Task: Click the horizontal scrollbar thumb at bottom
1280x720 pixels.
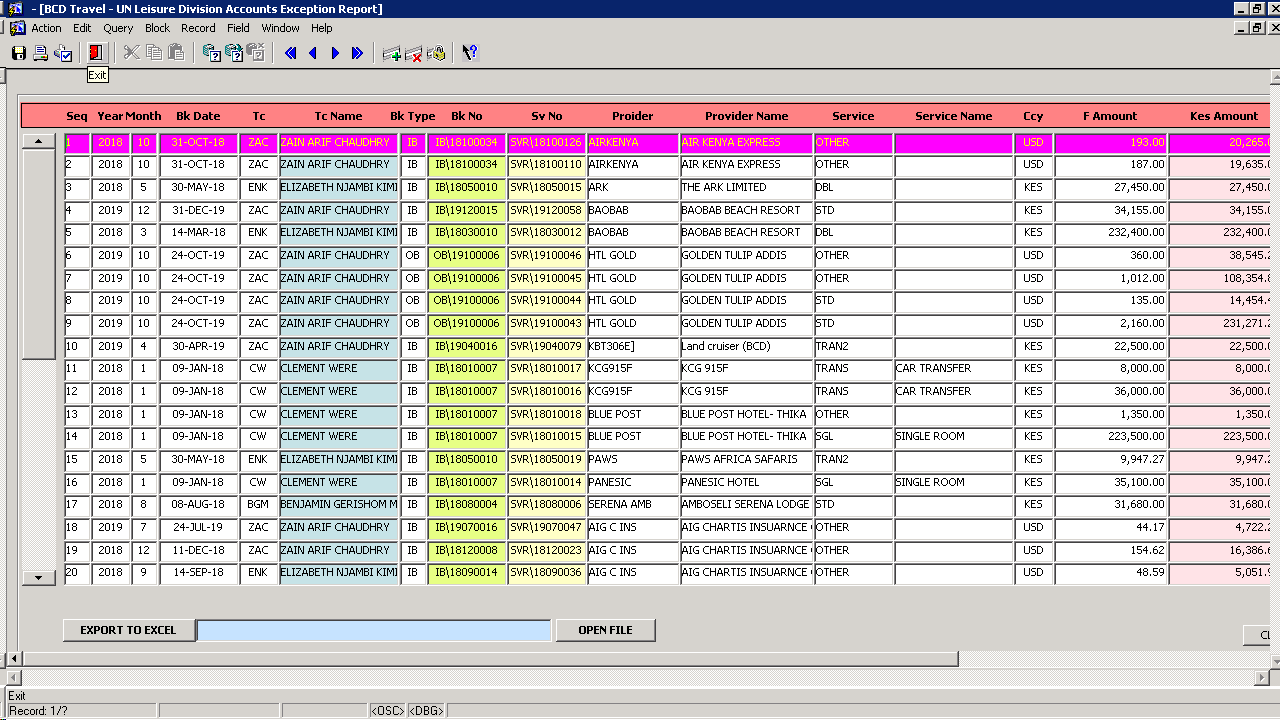Action: click(x=491, y=659)
